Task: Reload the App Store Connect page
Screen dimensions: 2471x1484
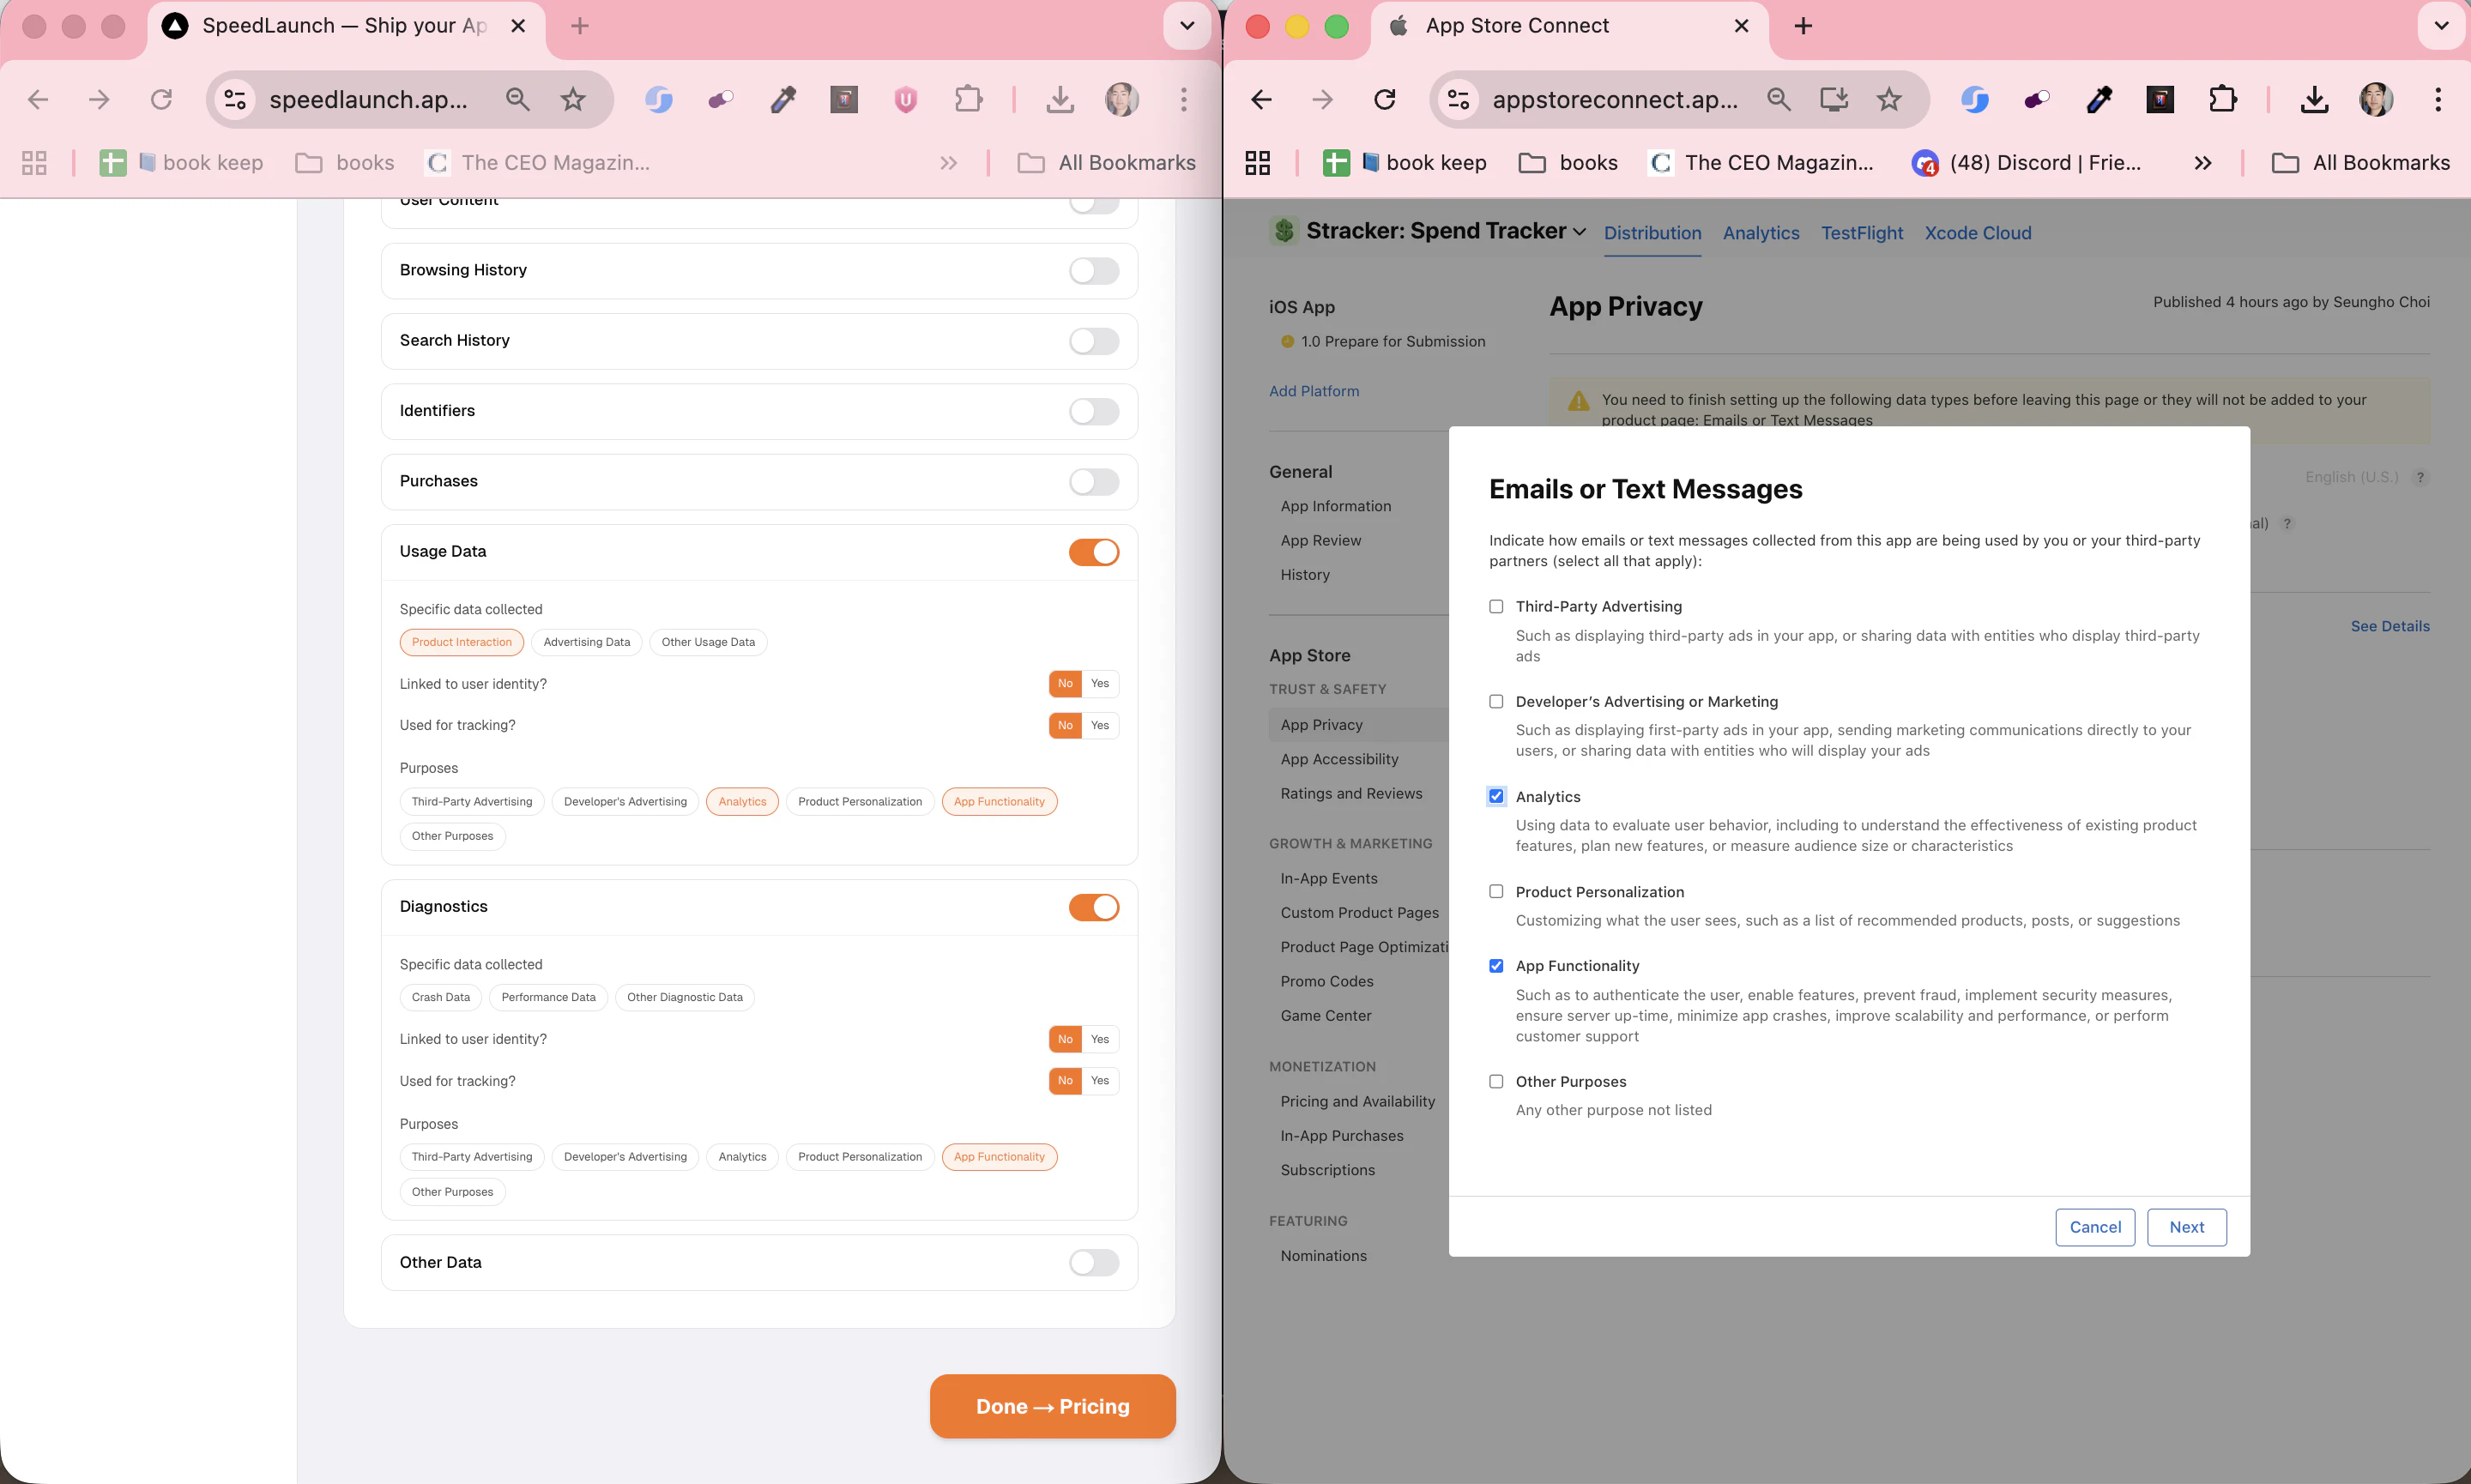Action: (1384, 99)
